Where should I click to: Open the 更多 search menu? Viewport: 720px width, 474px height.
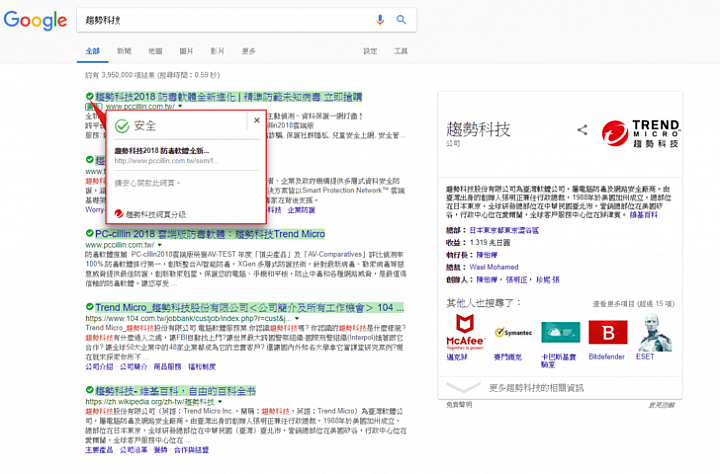[248, 51]
